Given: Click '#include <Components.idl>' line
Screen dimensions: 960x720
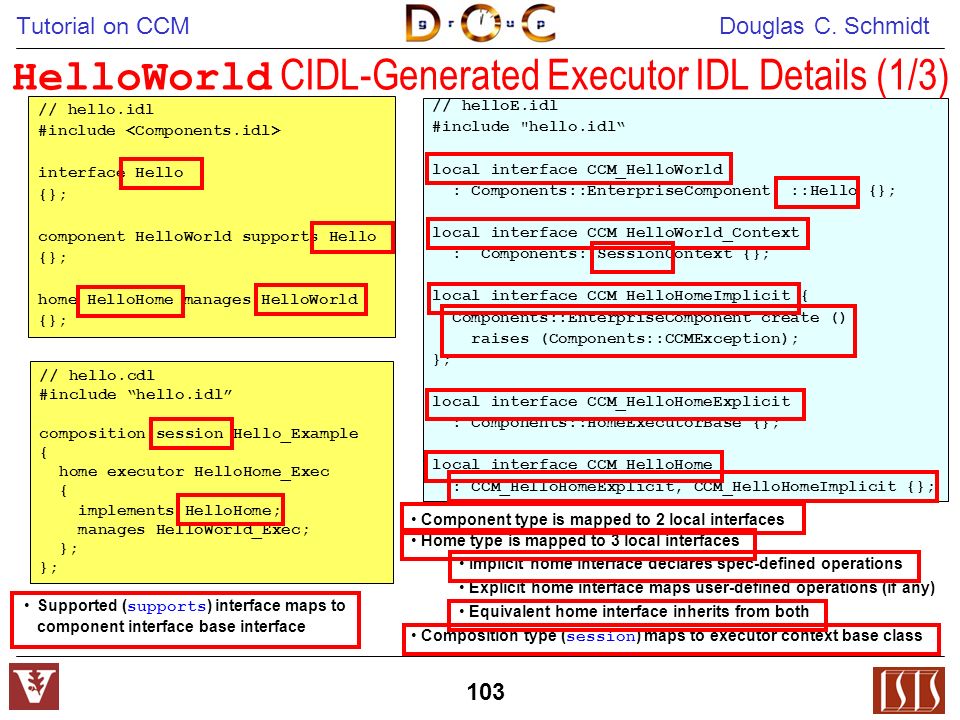Looking at the screenshot, I should 159,130.
